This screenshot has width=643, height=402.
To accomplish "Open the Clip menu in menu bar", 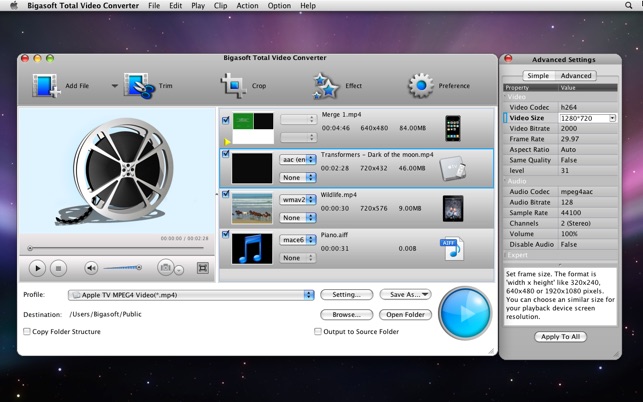I will tap(220, 6).
